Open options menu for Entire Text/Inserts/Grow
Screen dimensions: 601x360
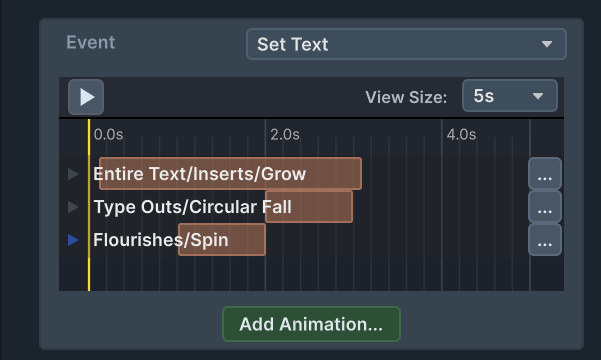(x=545, y=174)
